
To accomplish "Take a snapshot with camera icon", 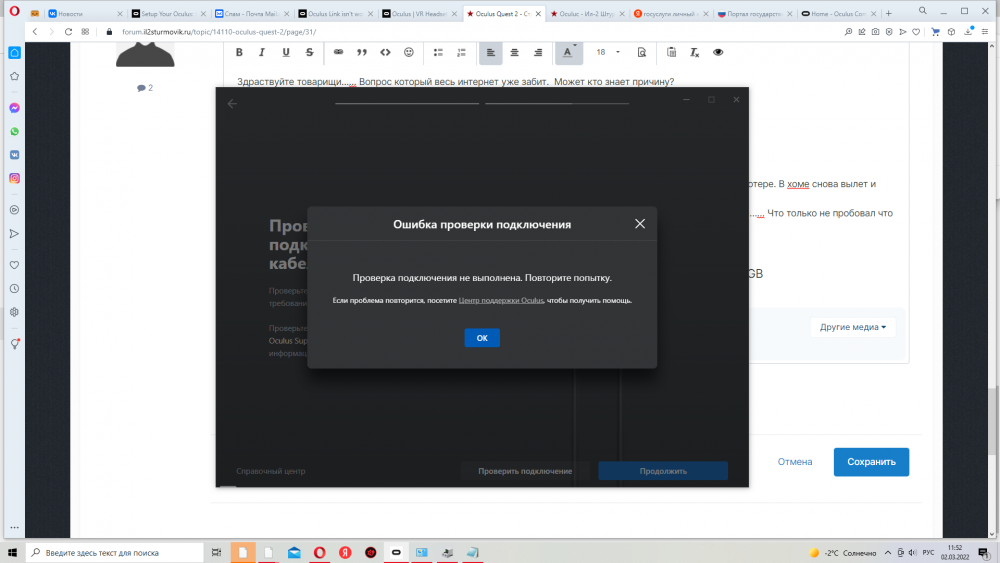I will tap(876, 32).
